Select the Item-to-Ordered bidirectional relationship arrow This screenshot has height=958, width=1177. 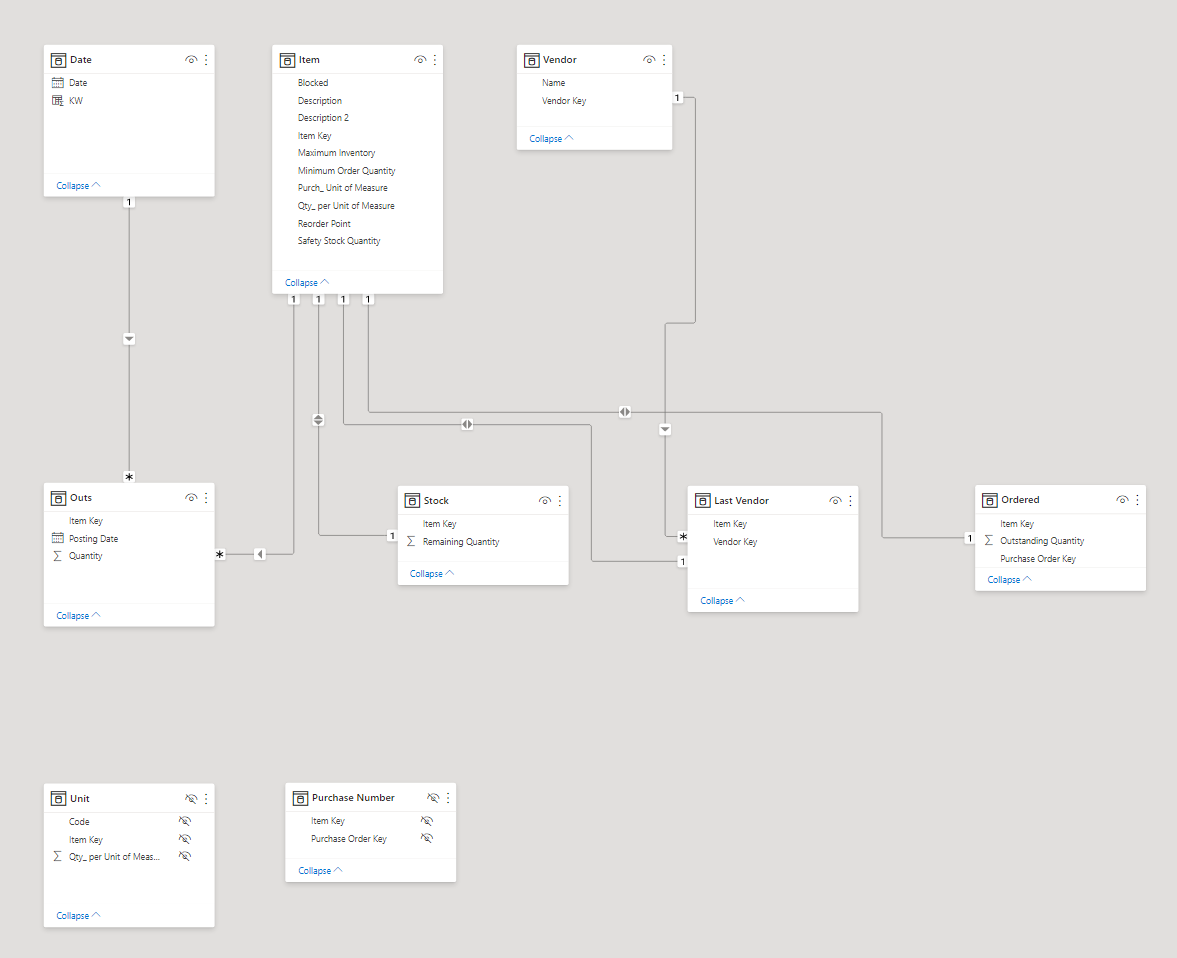[625, 411]
